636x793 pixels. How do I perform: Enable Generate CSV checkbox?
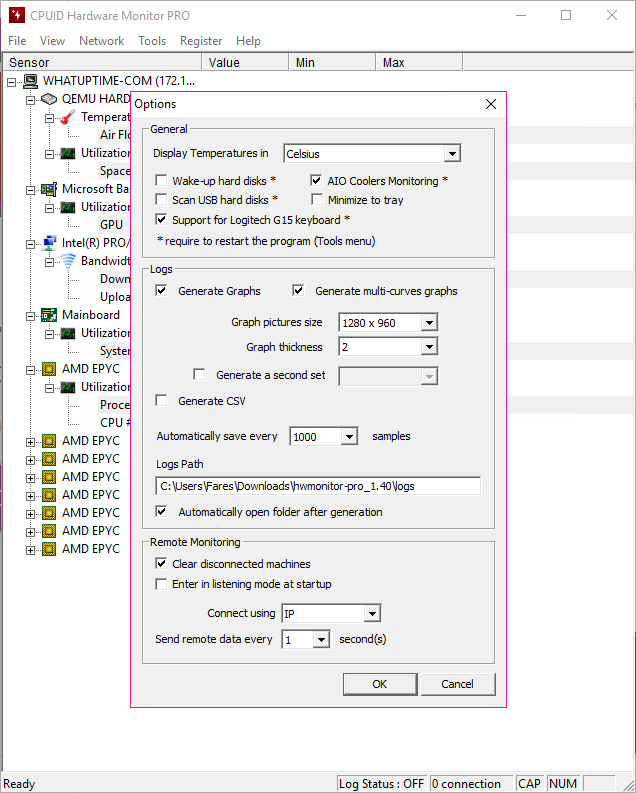pos(161,401)
